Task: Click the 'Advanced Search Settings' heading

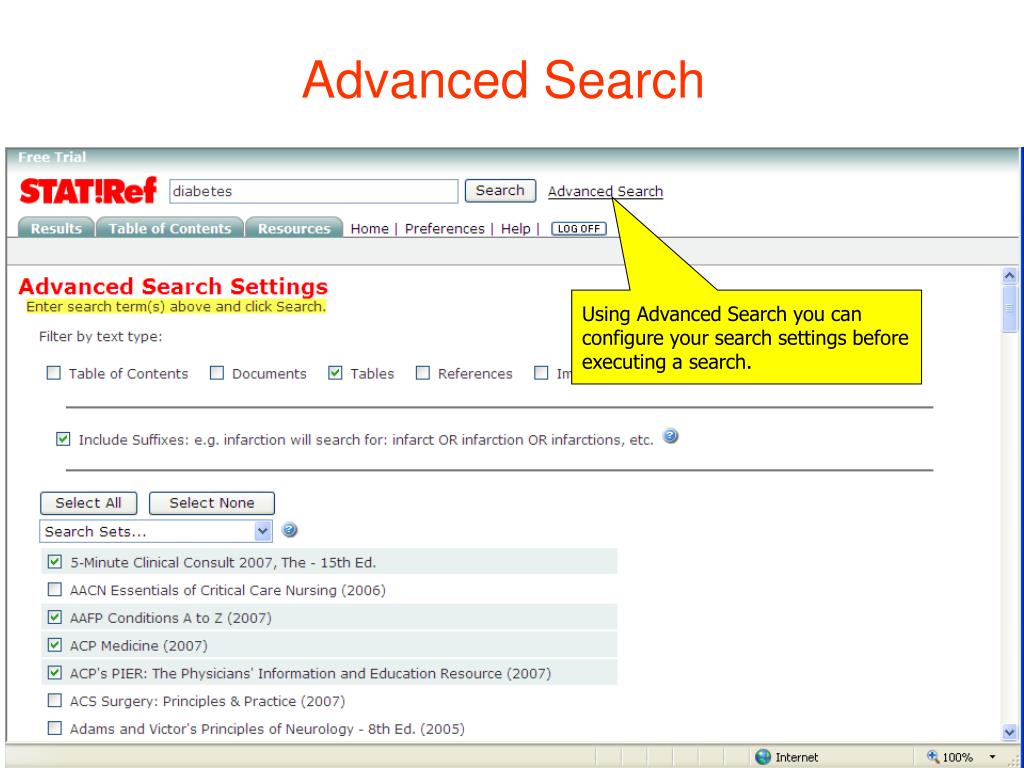Action: tap(173, 286)
